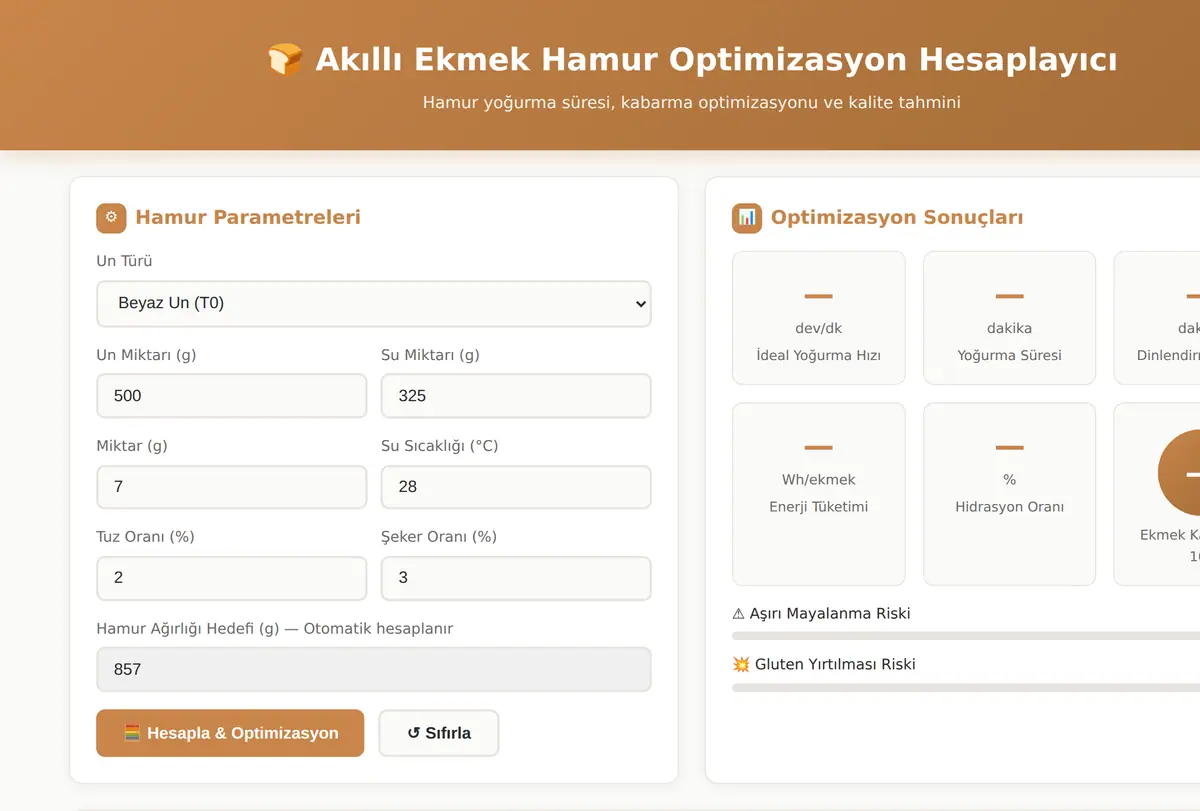This screenshot has width=1200, height=811.
Task: Click the Un Miktarı input showing 500
Action: pos(232,396)
